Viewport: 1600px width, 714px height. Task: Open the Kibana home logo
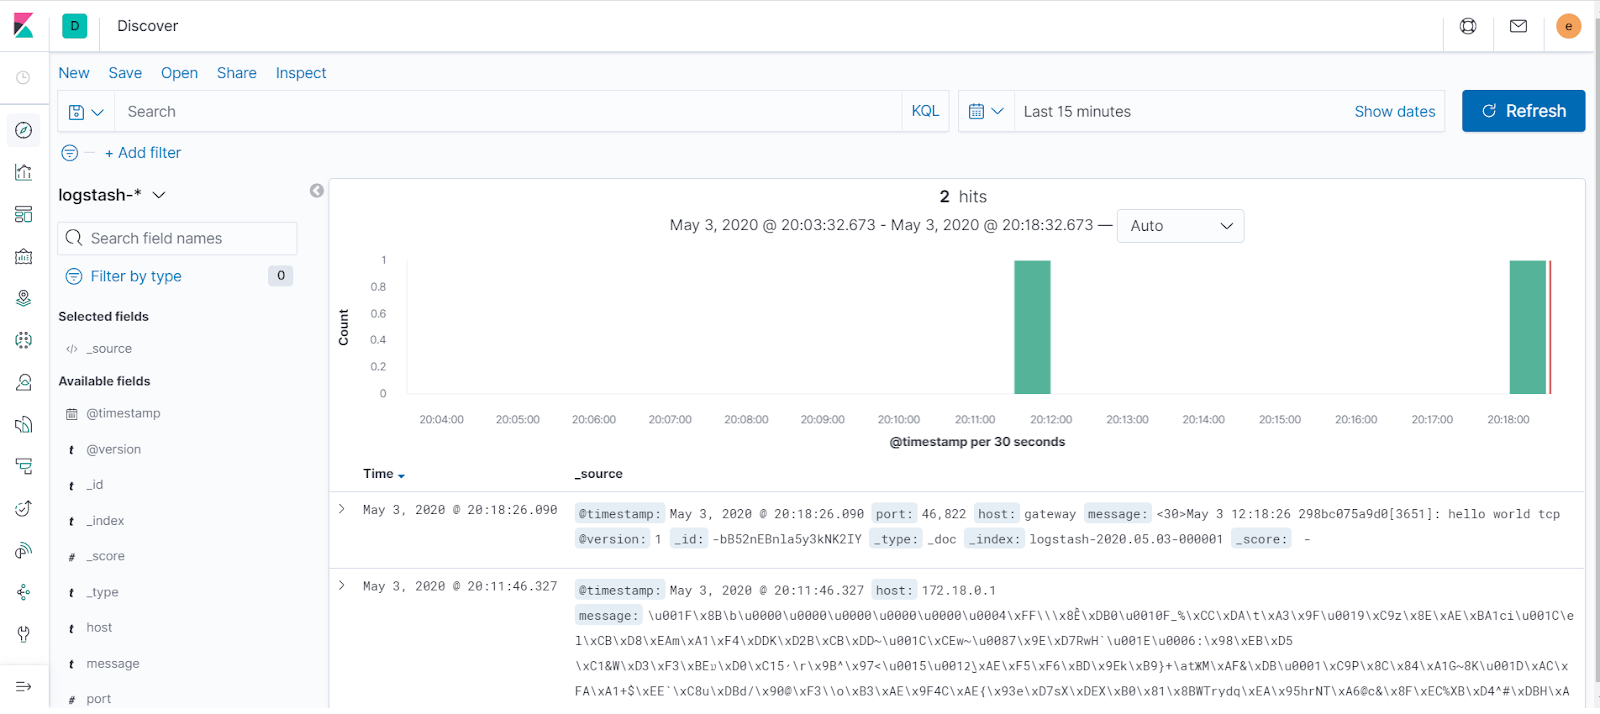[x=24, y=26]
